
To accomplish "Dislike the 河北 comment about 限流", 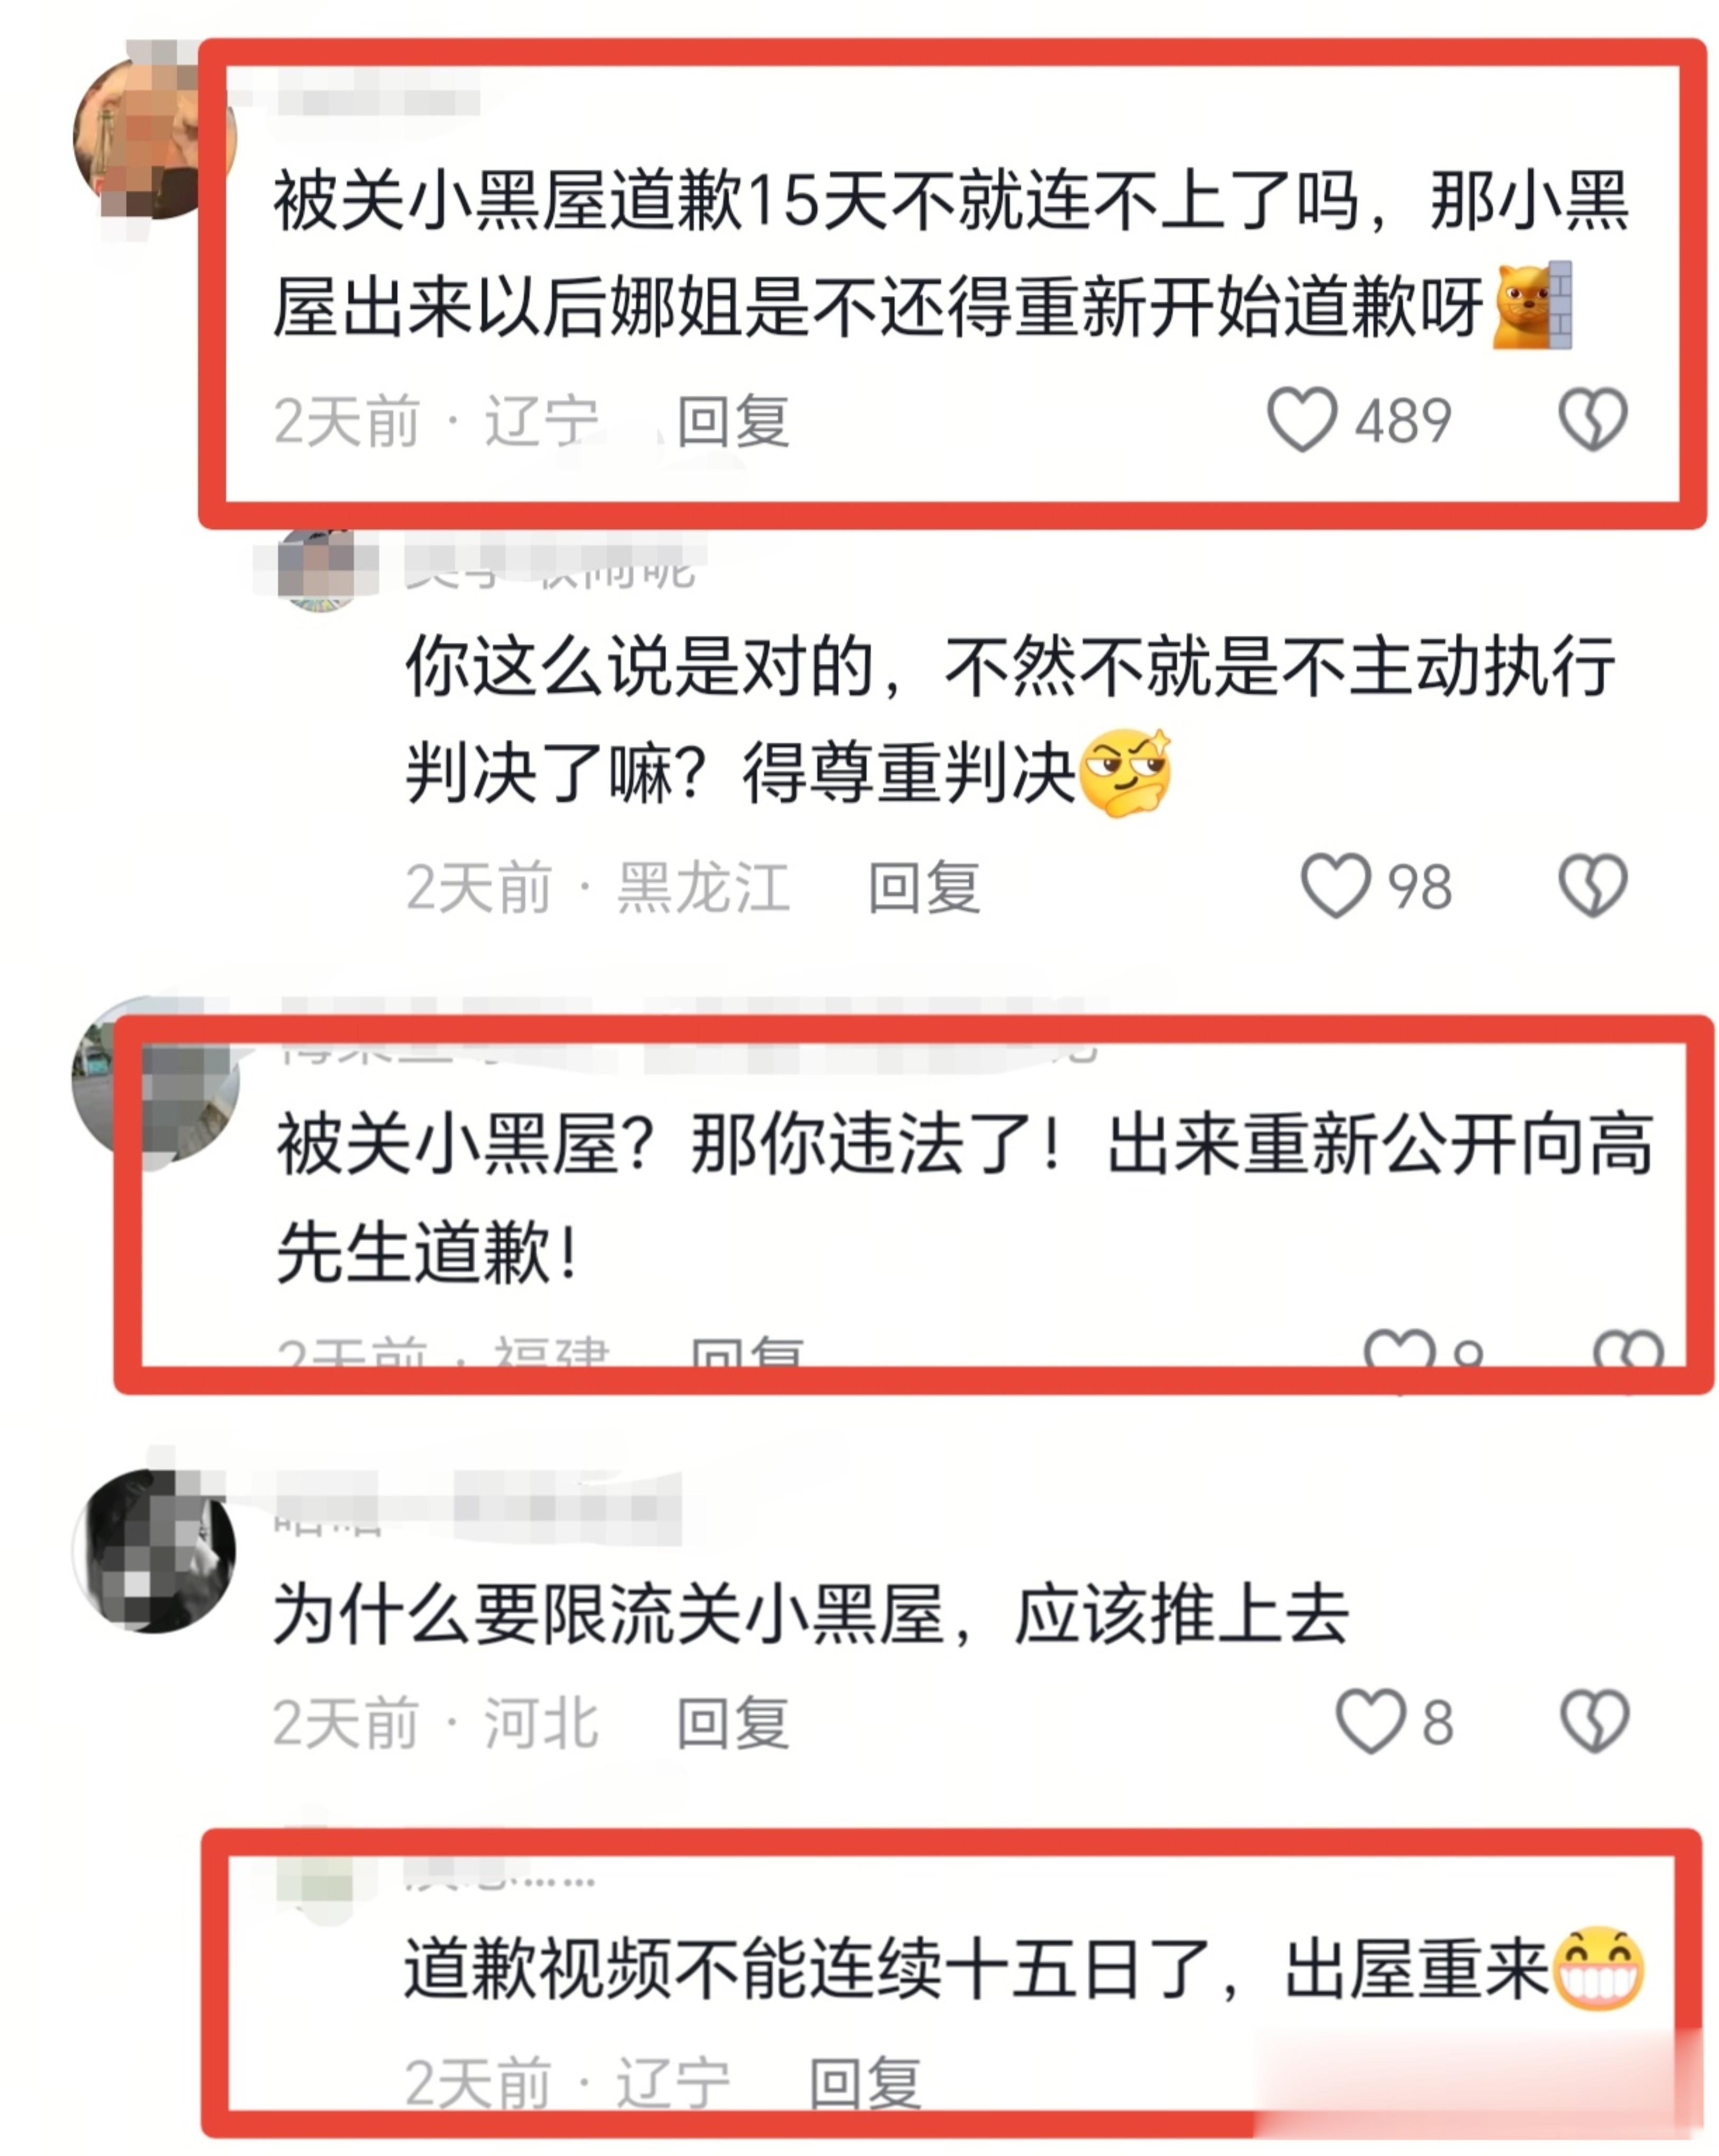I will (x=1595, y=1720).
